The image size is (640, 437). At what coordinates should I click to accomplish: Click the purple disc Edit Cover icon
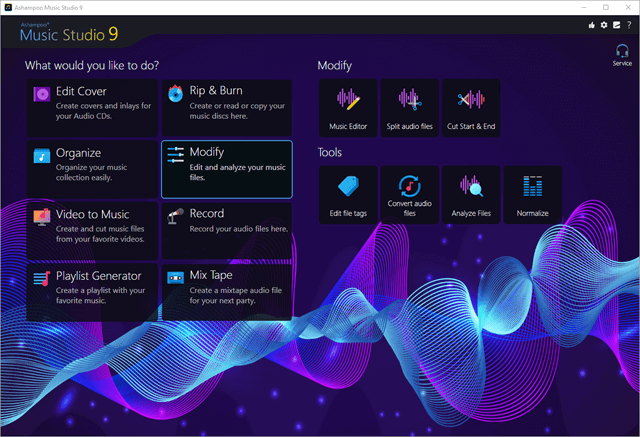tap(42, 94)
